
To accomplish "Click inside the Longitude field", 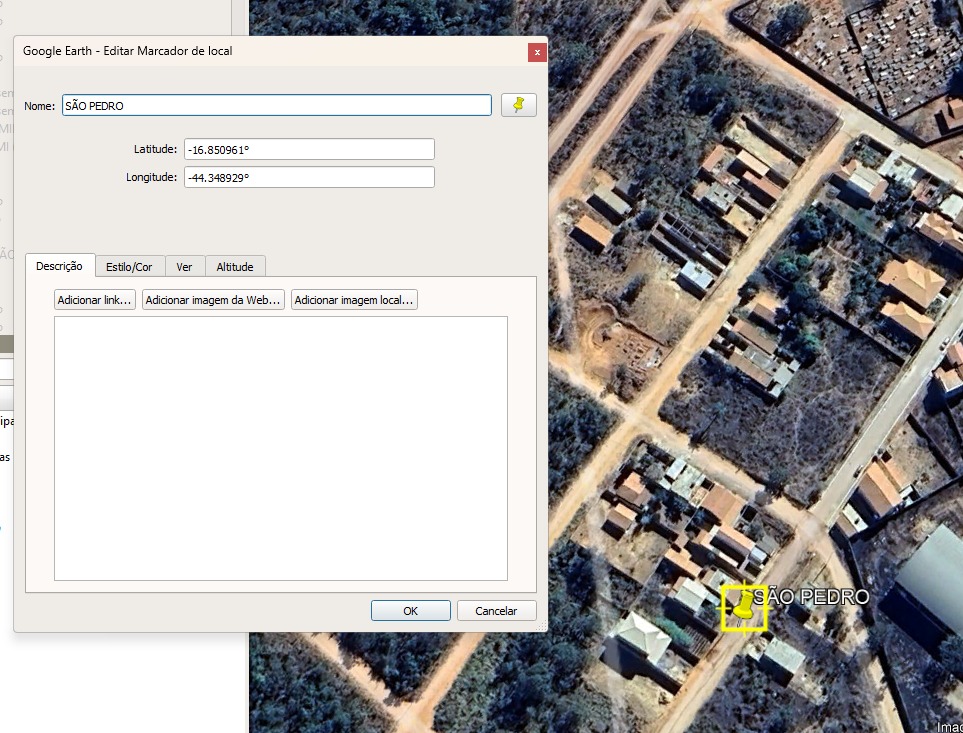I will tap(309, 177).
